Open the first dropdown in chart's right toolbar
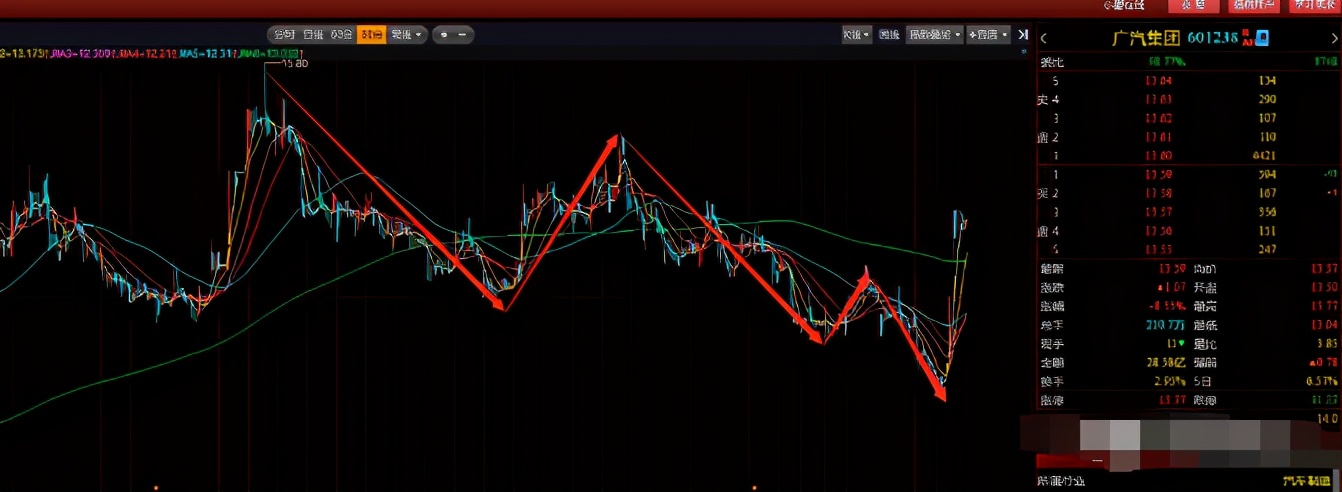 coord(856,34)
